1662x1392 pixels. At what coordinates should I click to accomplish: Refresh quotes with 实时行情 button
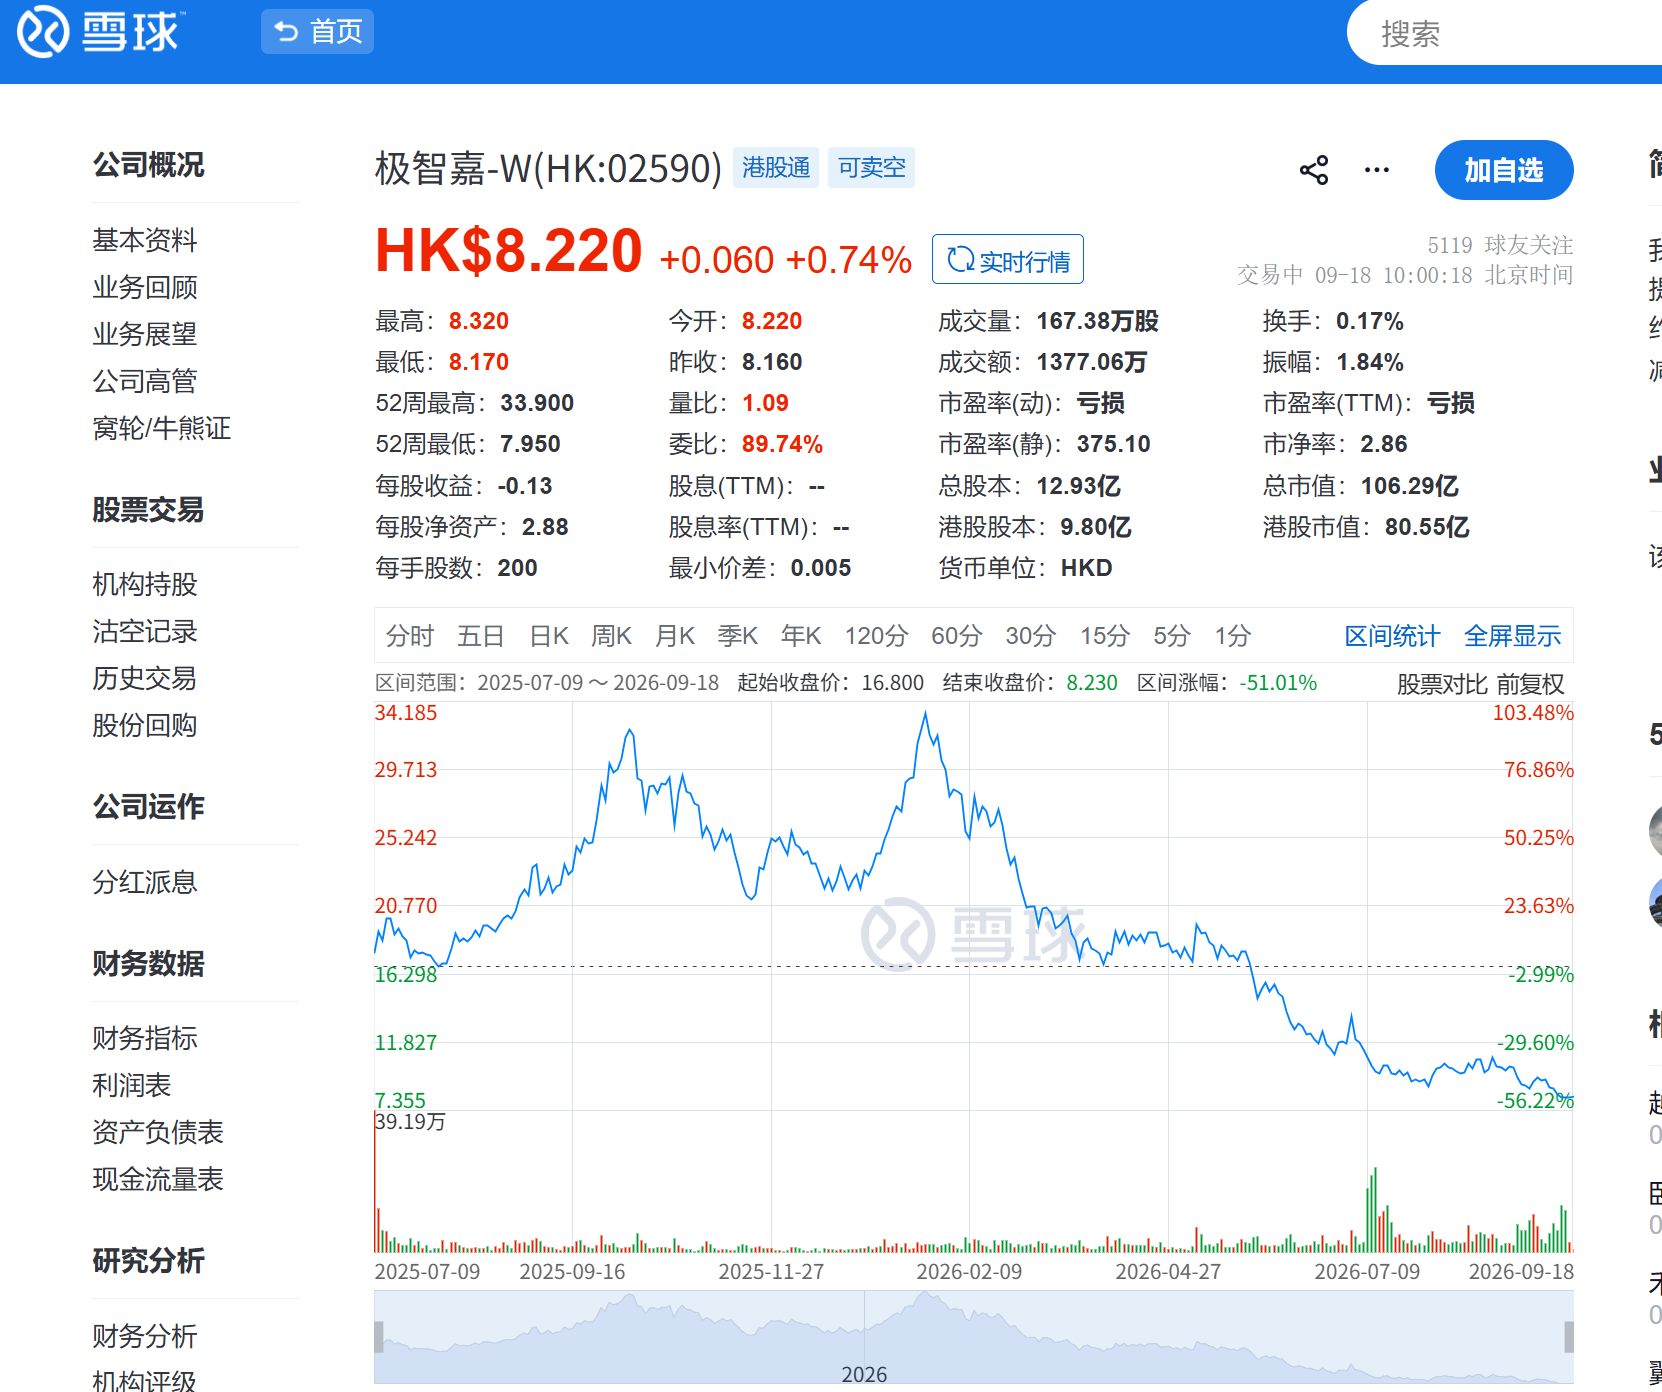(x=1008, y=260)
